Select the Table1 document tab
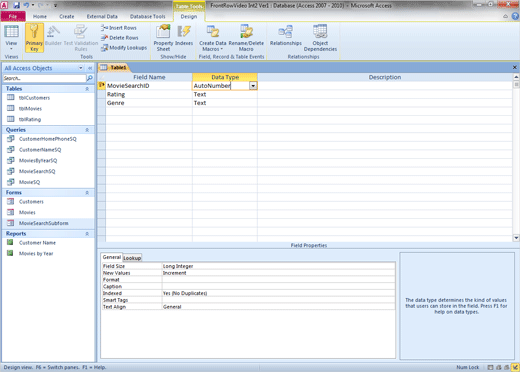520x372 pixels. (114, 68)
